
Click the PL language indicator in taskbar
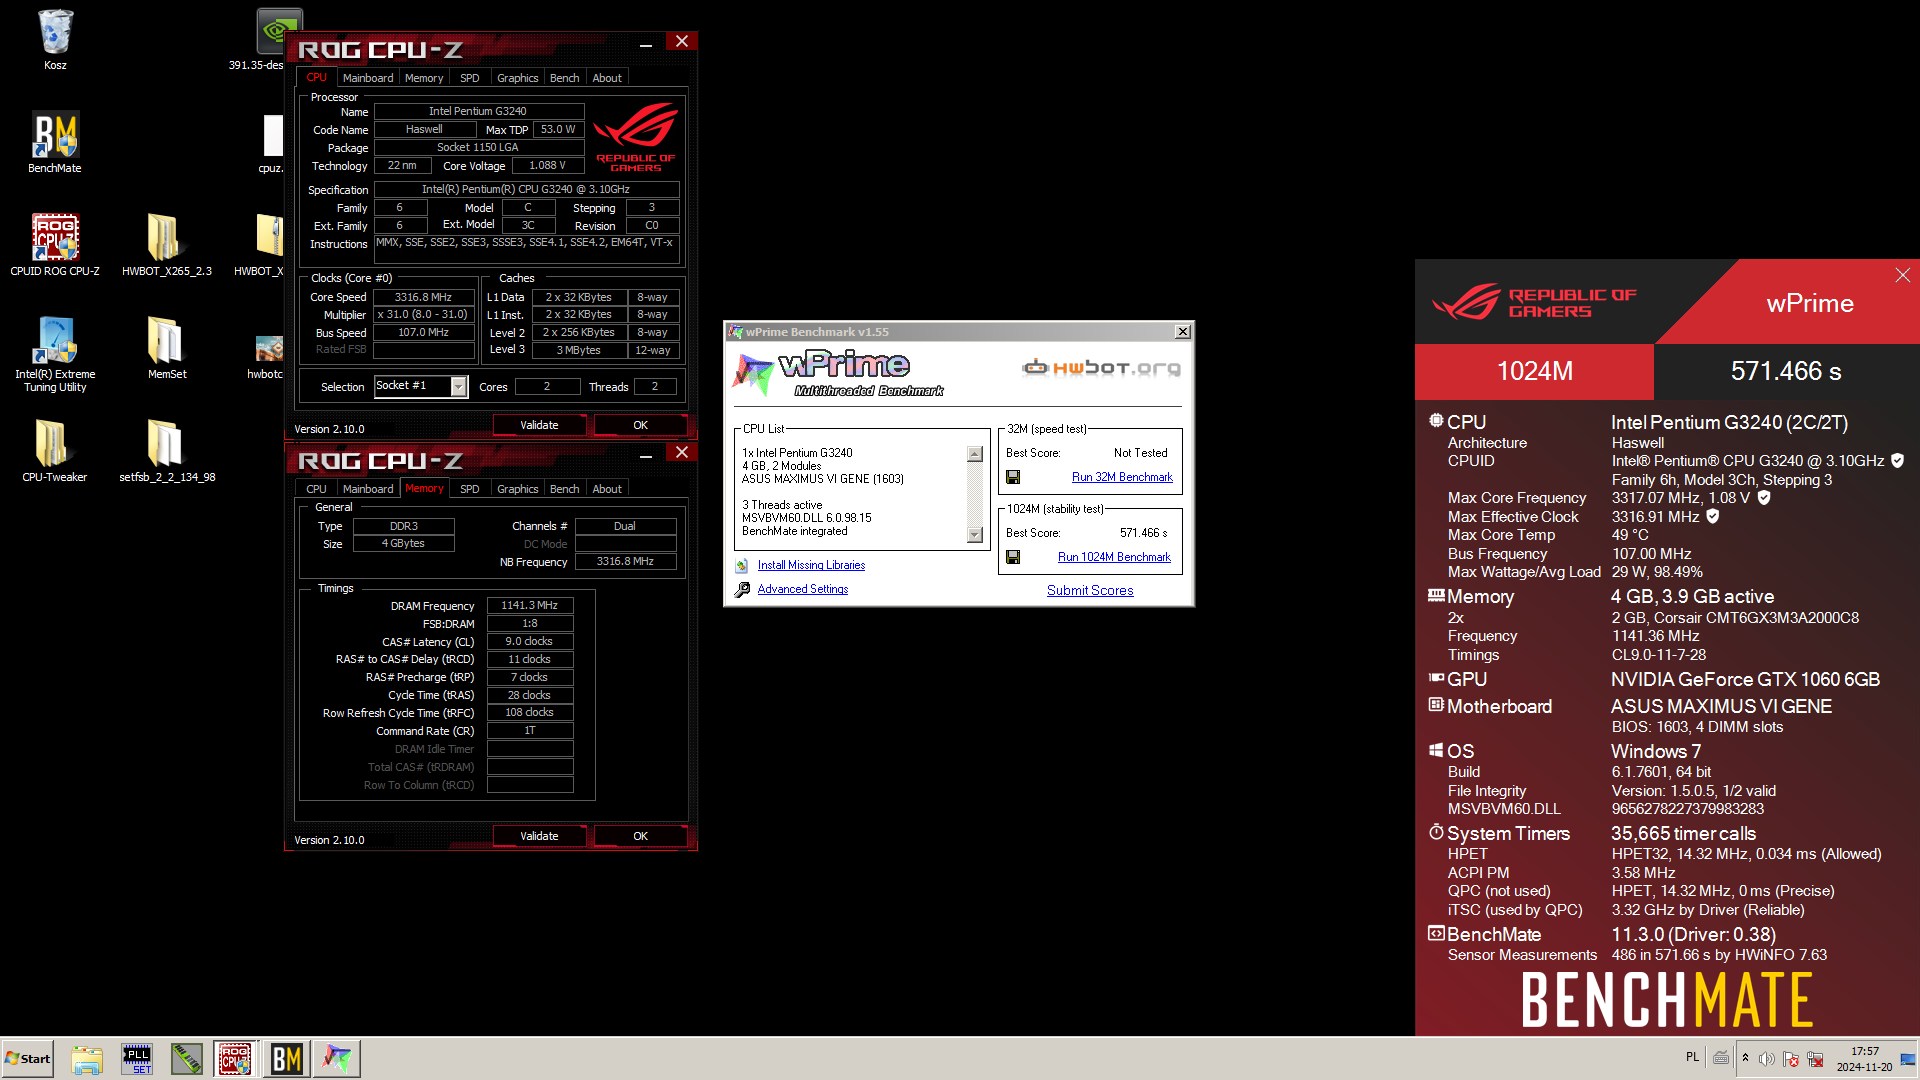(1692, 1057)
